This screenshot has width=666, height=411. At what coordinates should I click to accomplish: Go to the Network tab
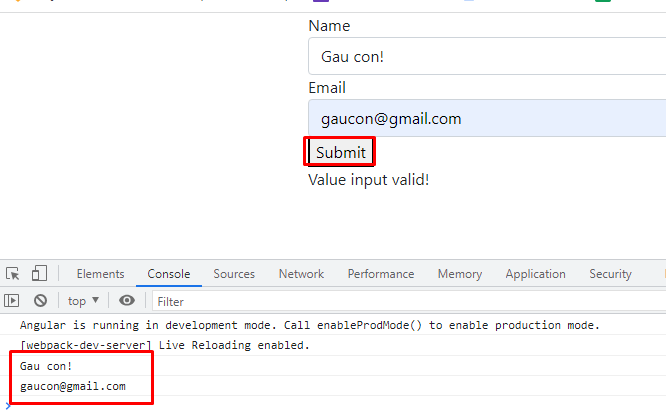301,274
